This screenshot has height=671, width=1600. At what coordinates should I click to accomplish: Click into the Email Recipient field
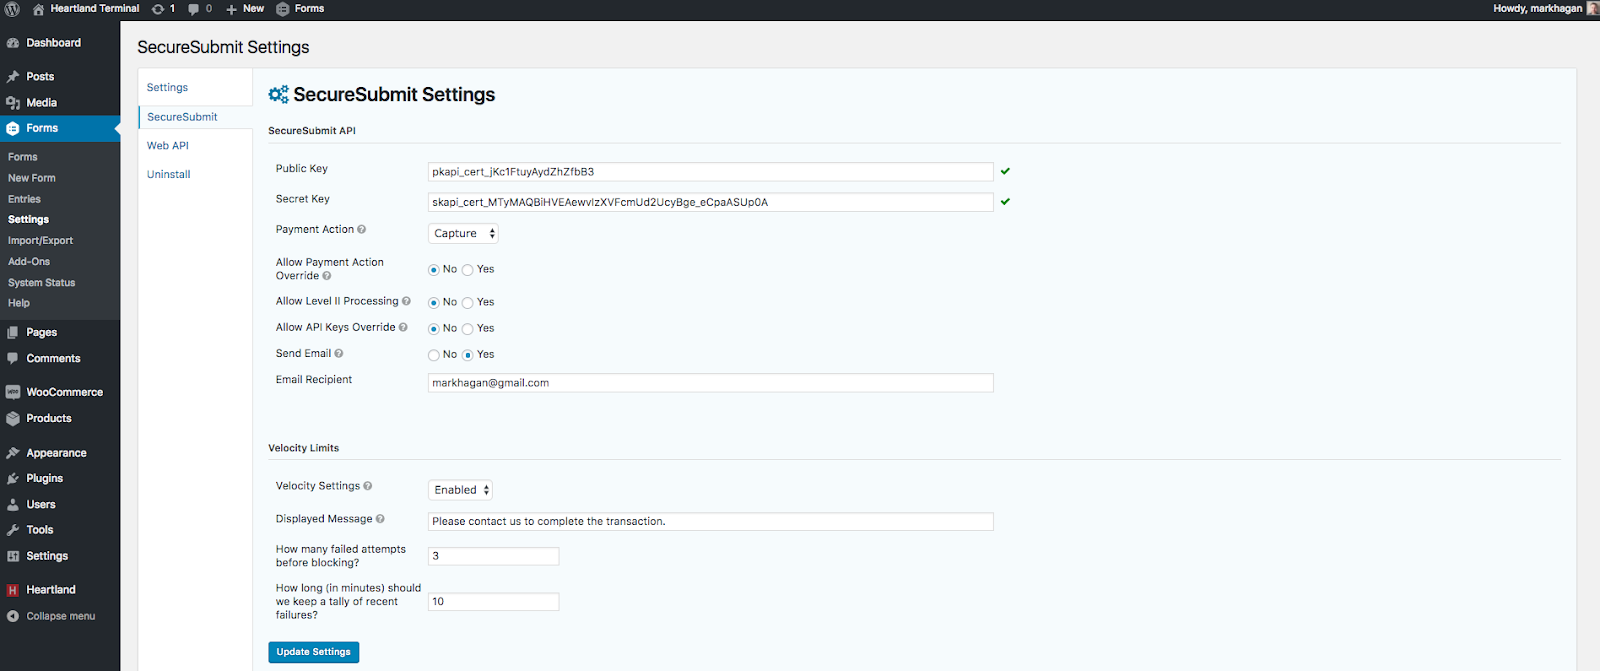click(710, 383)
